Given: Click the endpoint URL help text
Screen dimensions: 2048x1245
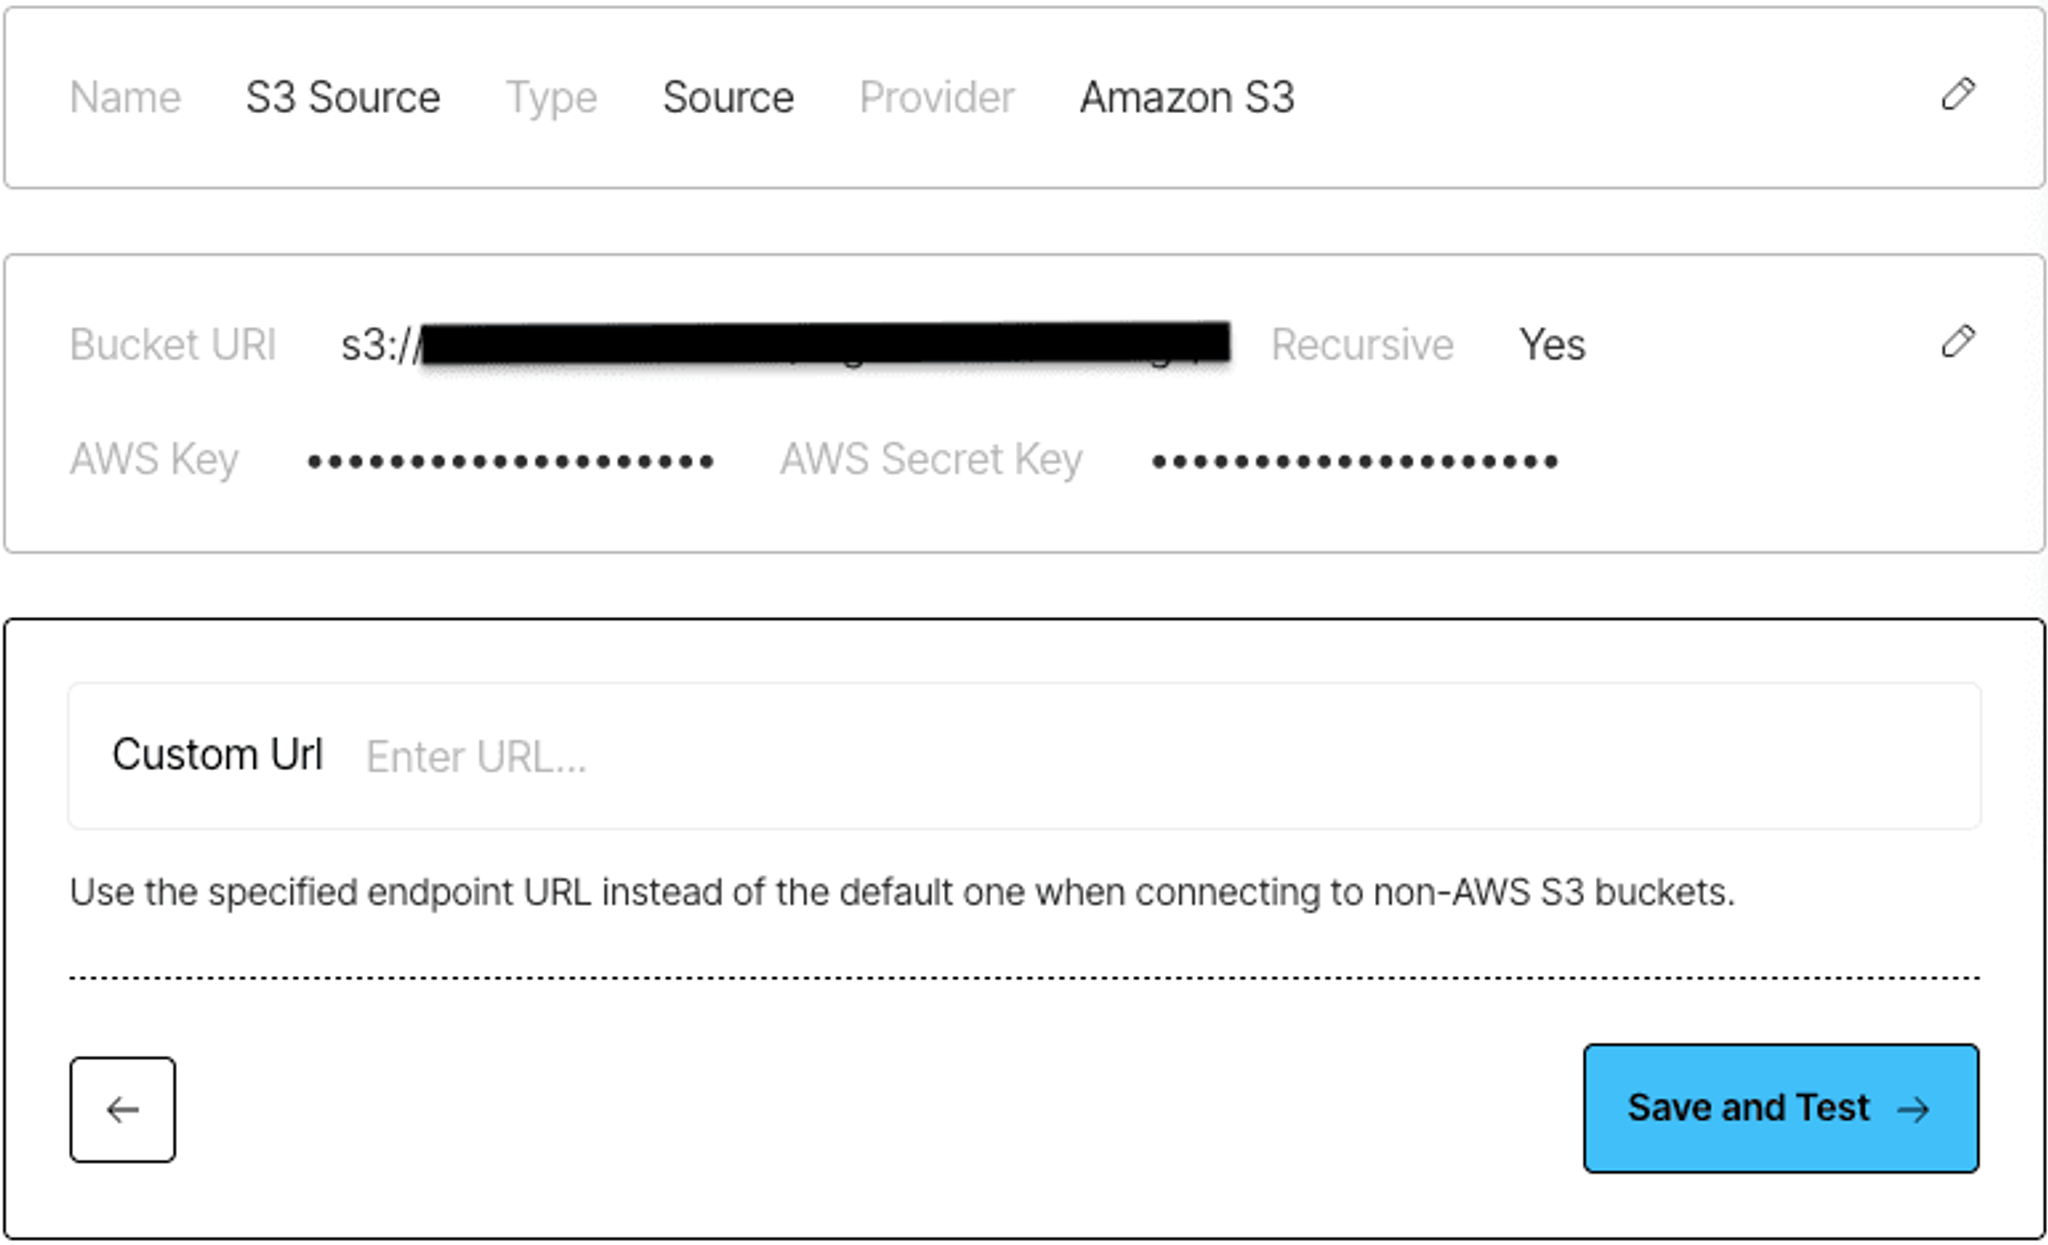Looking at the screenshot, I should point(902,891).
